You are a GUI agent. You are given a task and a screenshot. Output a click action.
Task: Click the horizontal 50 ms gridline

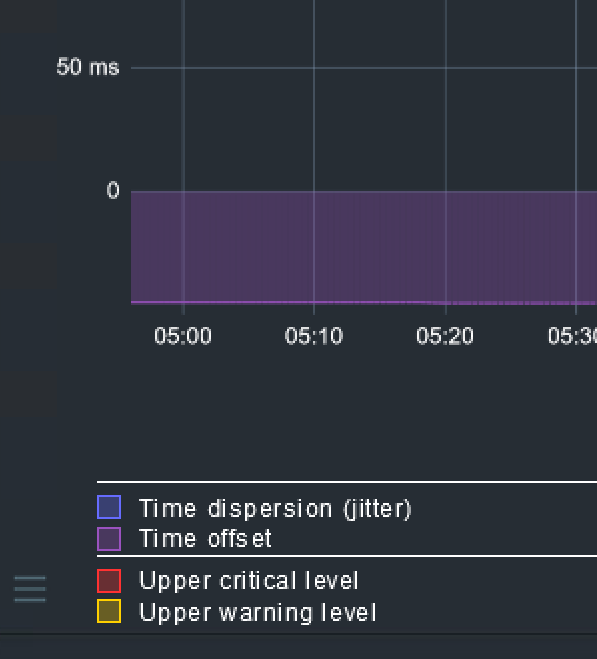(x=364, y=68)
